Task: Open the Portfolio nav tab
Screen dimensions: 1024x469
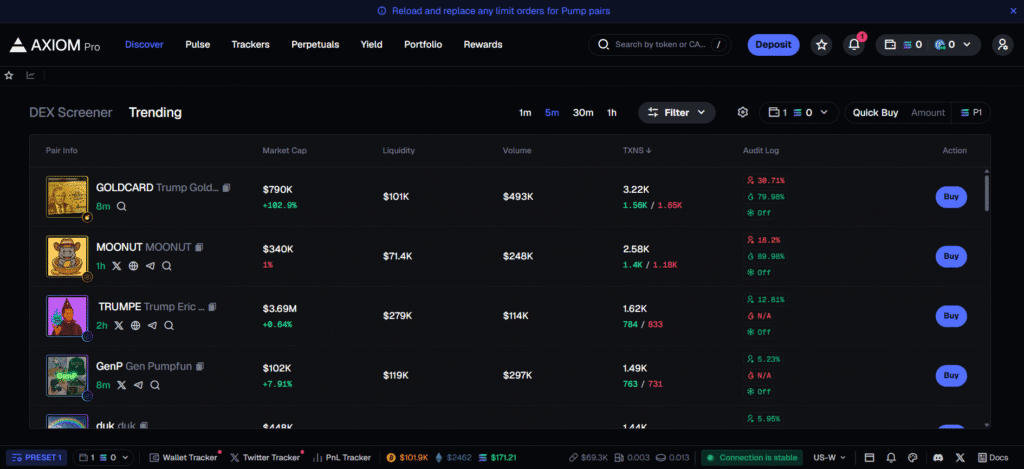Action: point(423,45)
